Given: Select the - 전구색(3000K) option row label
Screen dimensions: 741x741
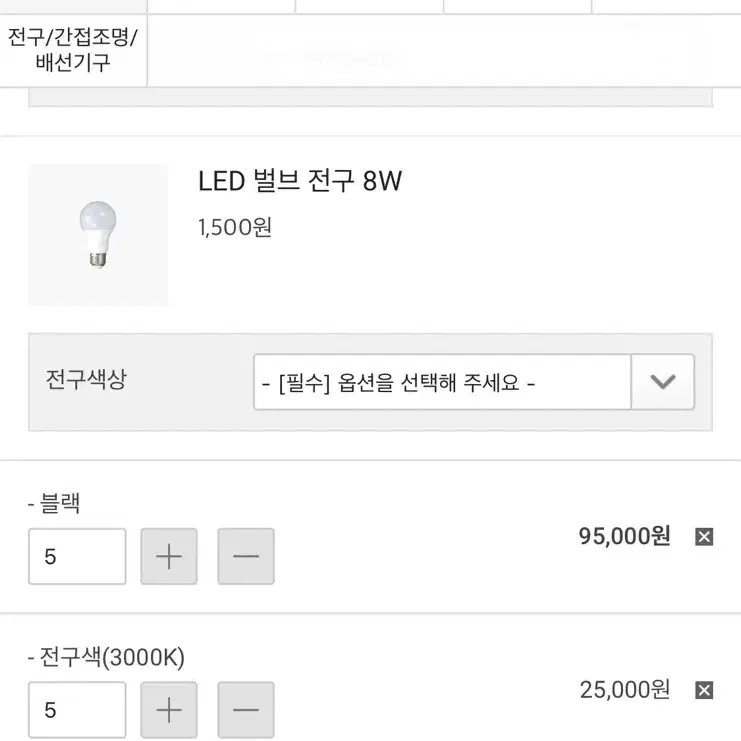Looking at the screenshot, I should (x=106, y=657).
